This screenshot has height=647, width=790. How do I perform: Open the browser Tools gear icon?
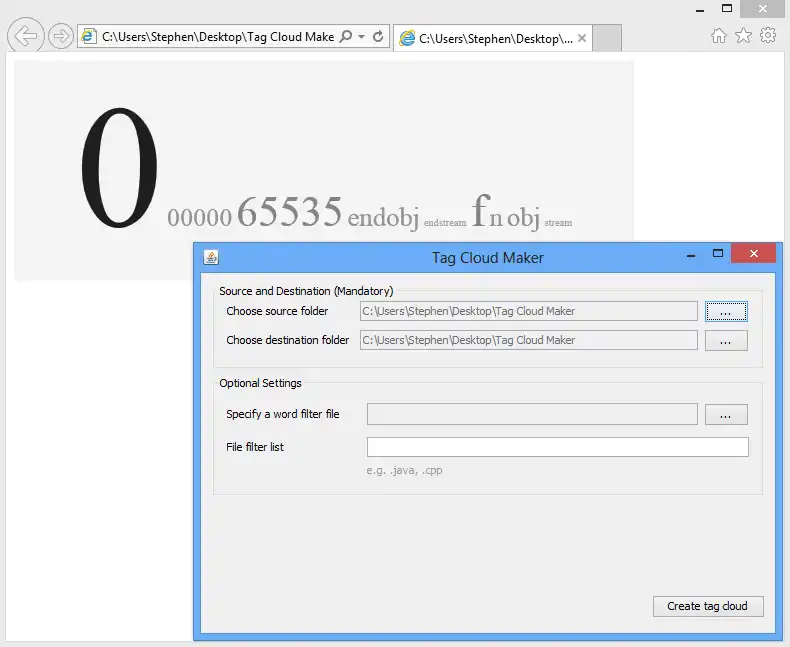coord(768,35)
